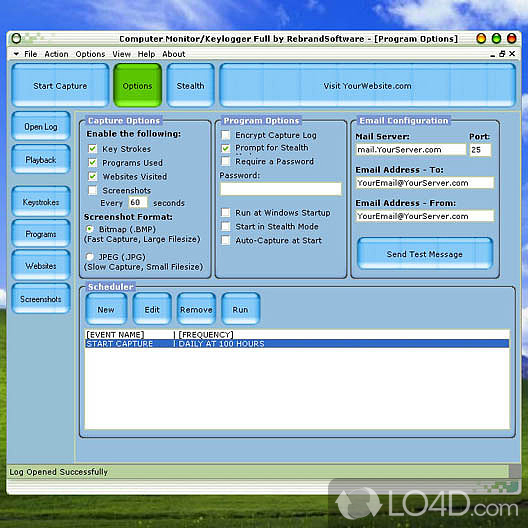Open the Options menu in the menu bar
Screen dimensions: 528x528
point(90,54)
